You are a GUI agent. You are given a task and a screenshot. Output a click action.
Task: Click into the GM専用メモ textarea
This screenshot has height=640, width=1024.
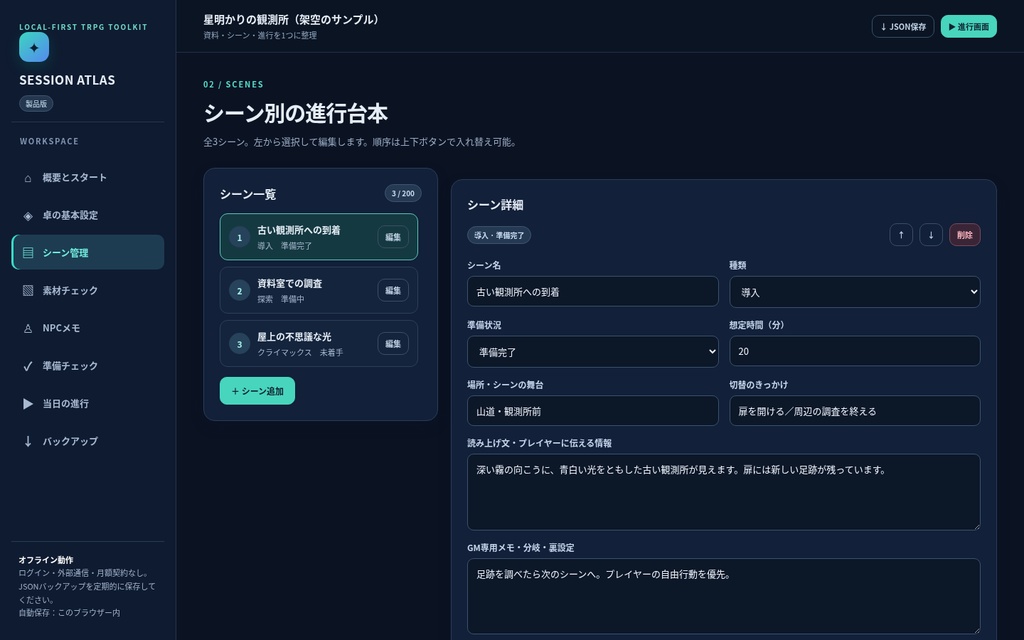click(724, 596)
